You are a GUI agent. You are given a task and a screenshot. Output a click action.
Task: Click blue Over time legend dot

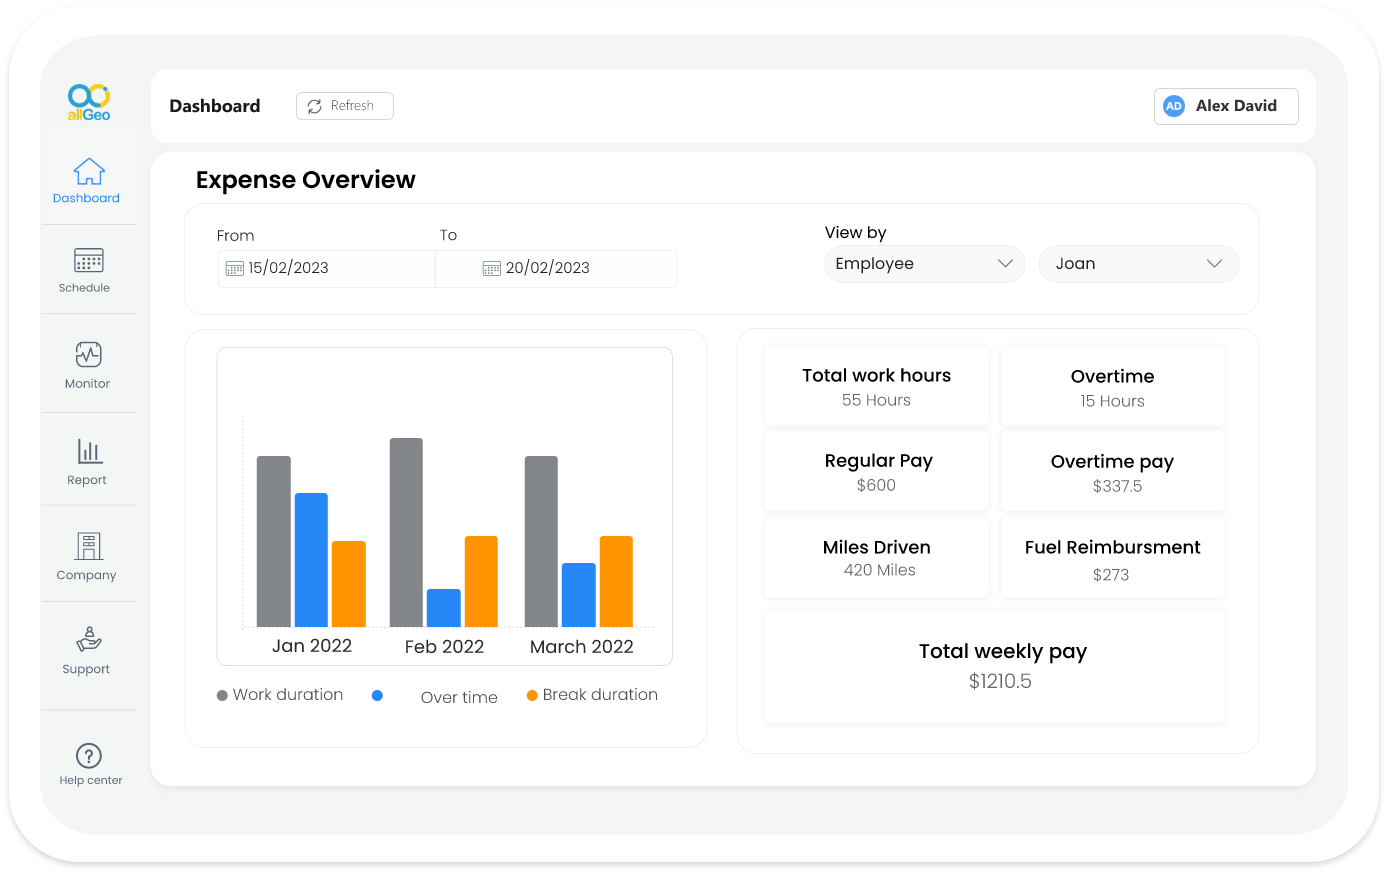[x=377, y=695]
